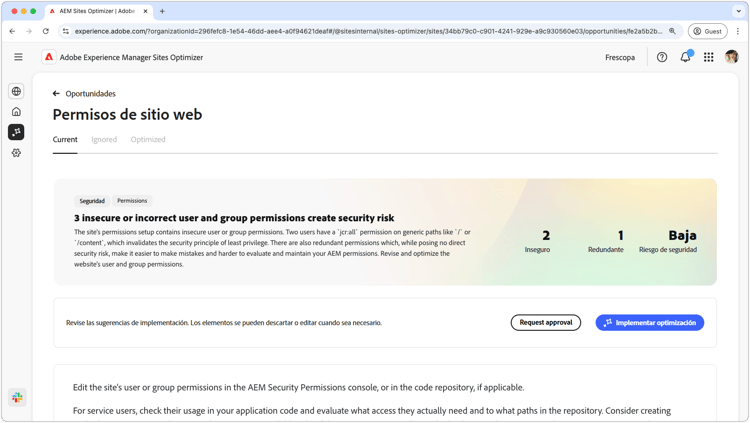The height and width of the screenshot is (423, 750).
Task: Click the browser back arrow
Action: coord(12,31)
